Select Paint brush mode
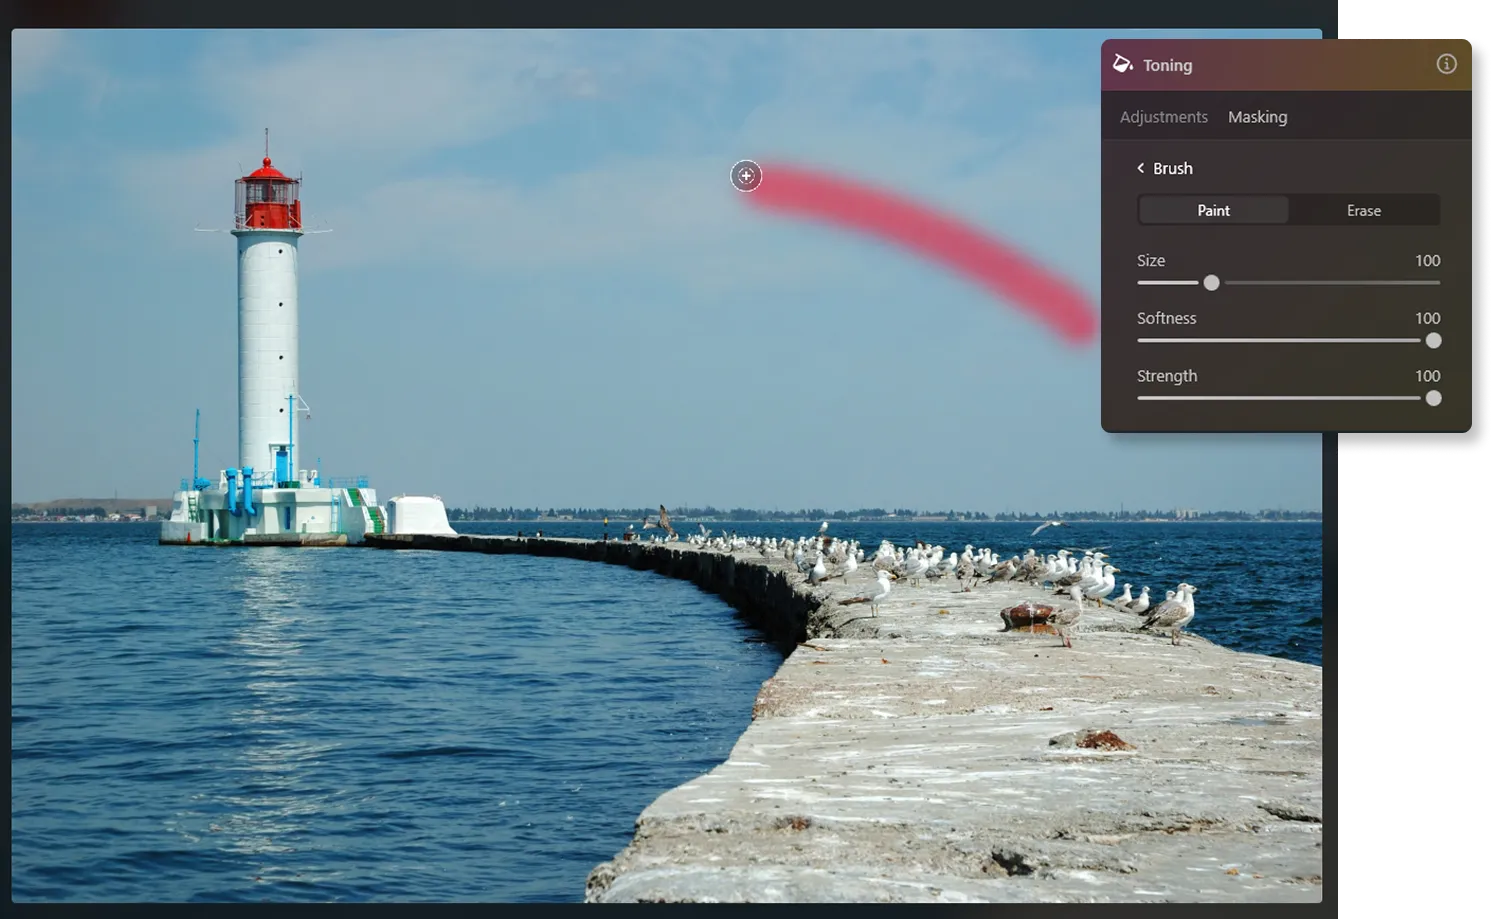Viewport: 1494px width, 919px height. coord(1213,210)
